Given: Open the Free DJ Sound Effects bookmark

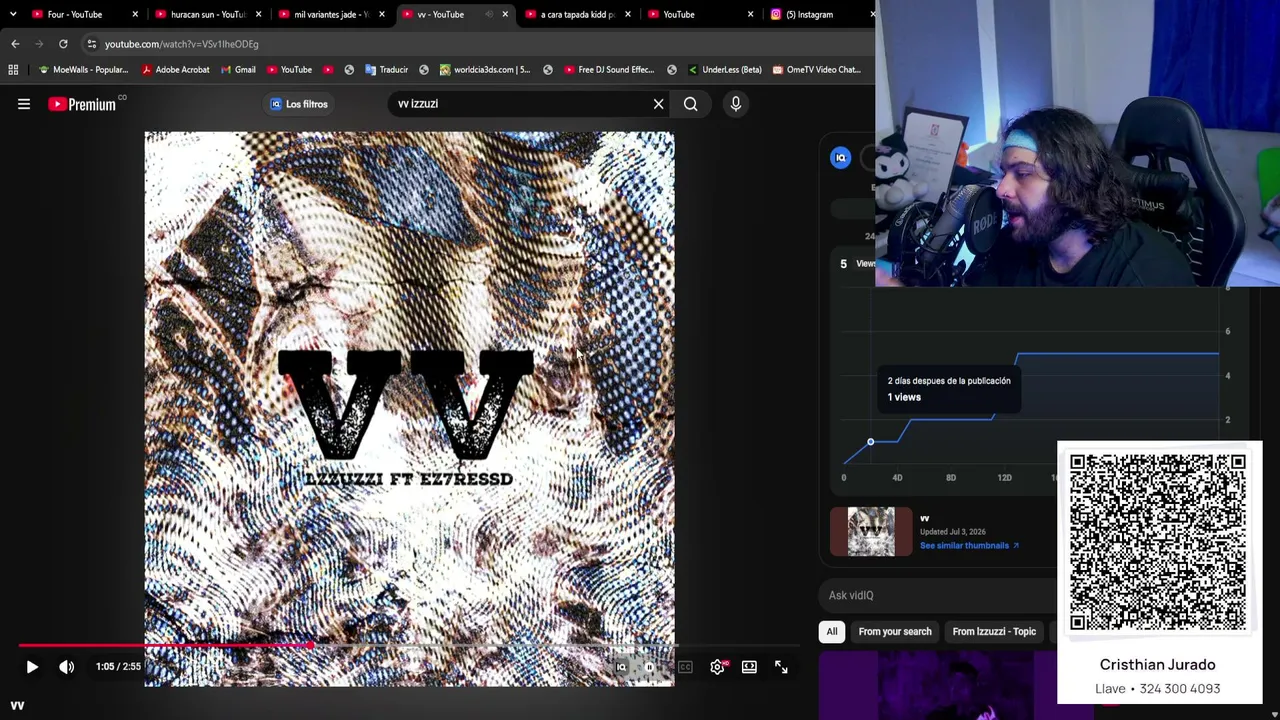Looking at the screenshot, I should coord(609,70).
